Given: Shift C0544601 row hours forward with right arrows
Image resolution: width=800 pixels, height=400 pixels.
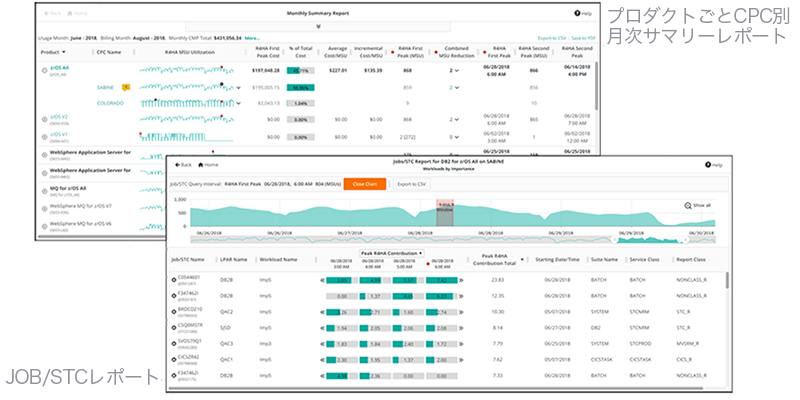Looking at the screenshot, I should tap(461, 280).
